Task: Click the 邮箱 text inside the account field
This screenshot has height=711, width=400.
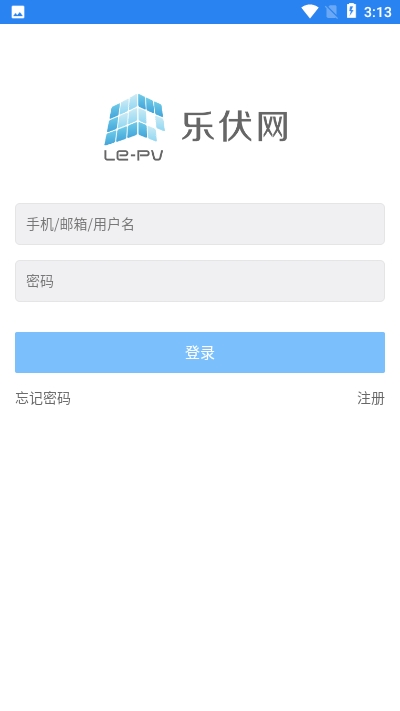Action: point(73,224)
